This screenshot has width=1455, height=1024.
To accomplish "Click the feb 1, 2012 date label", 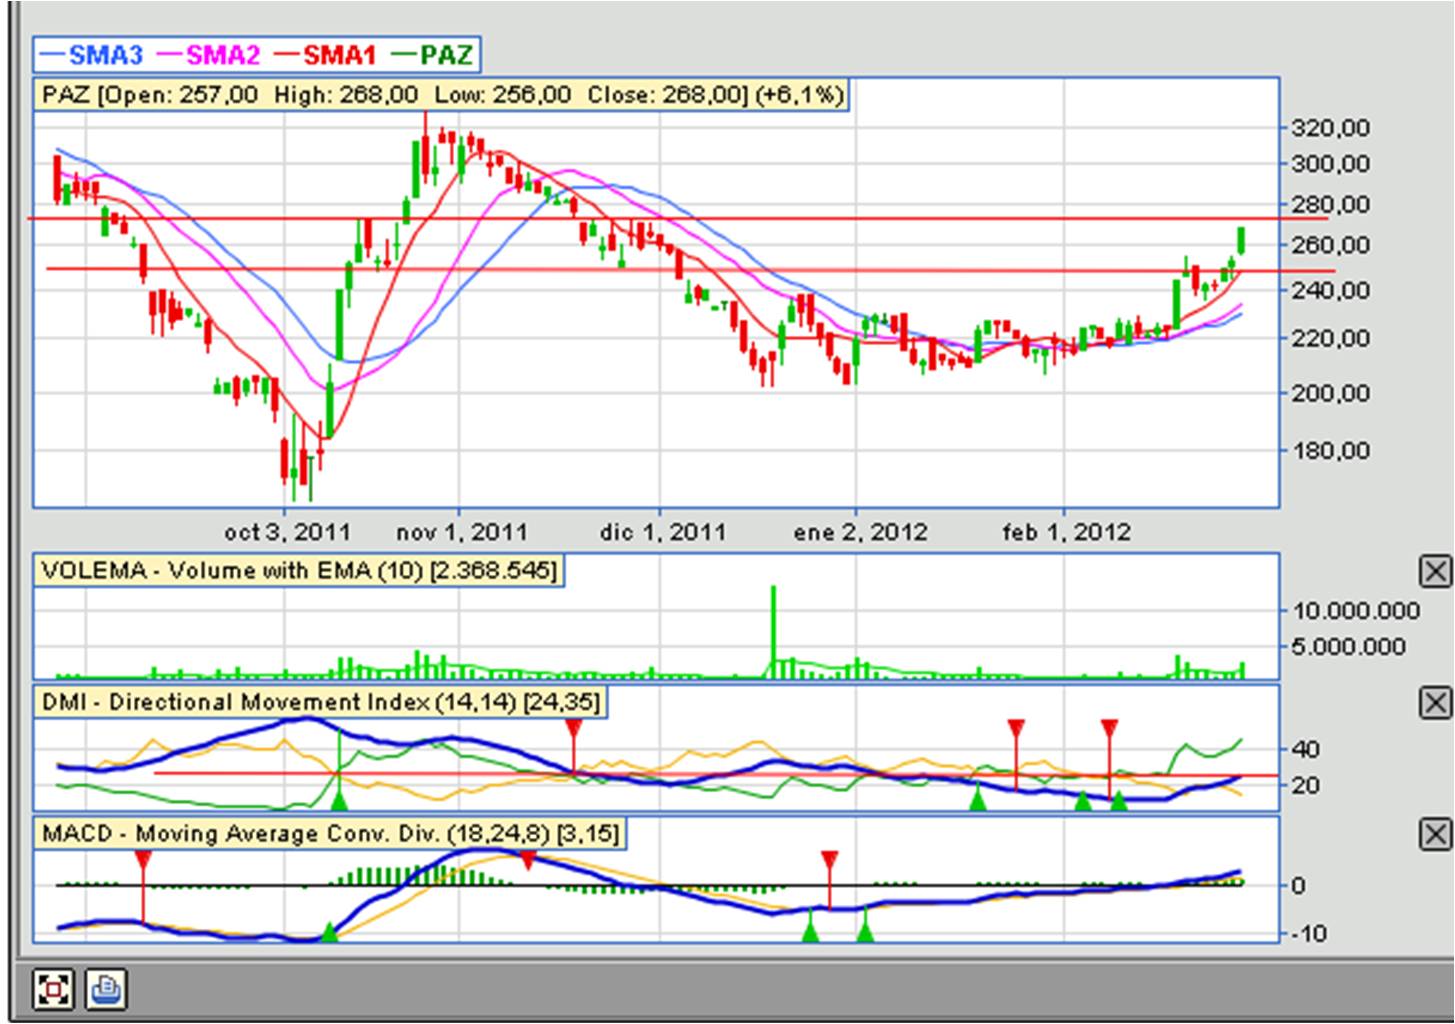I will [x=1066, y=532].
